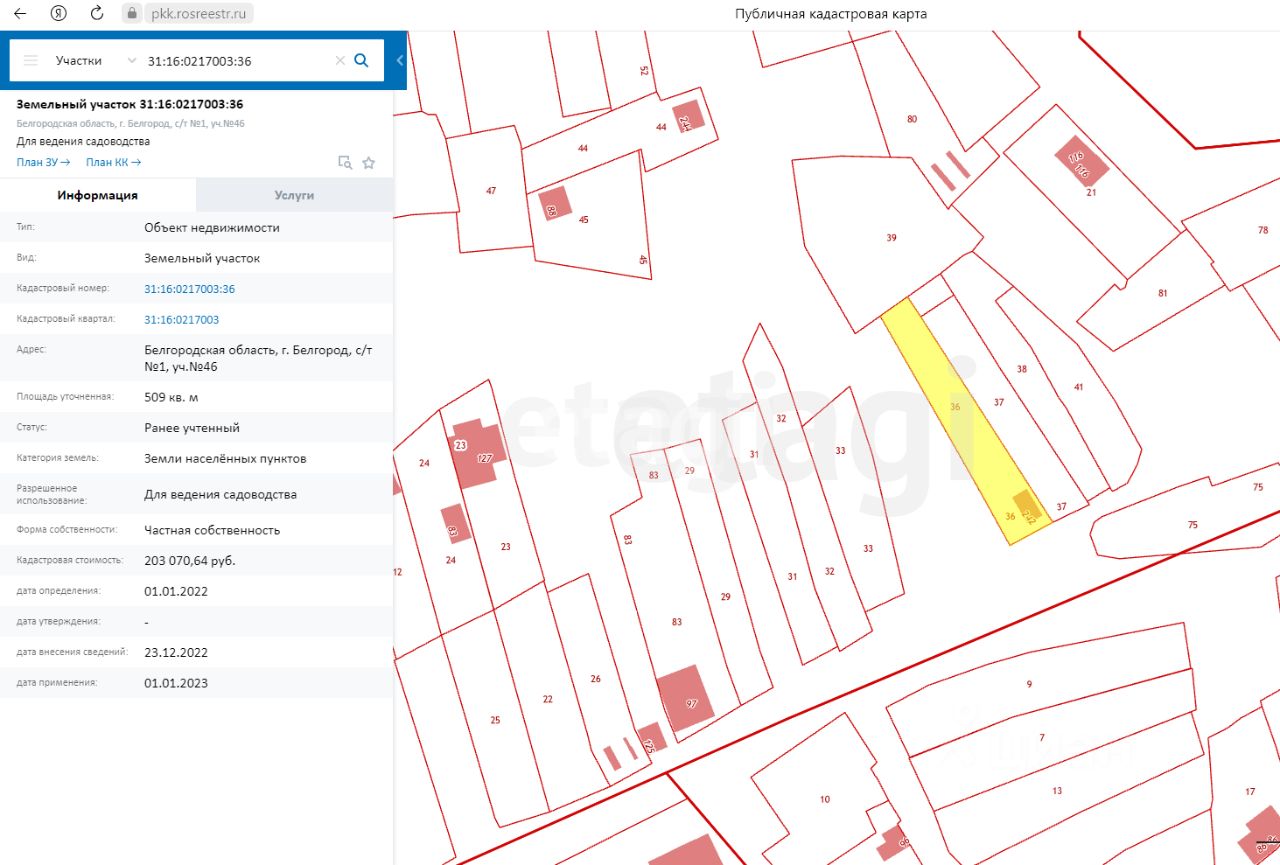Screen dimensions: 1280x865
Task: Switch to the Услуги tab
Action: coord(294,195)
